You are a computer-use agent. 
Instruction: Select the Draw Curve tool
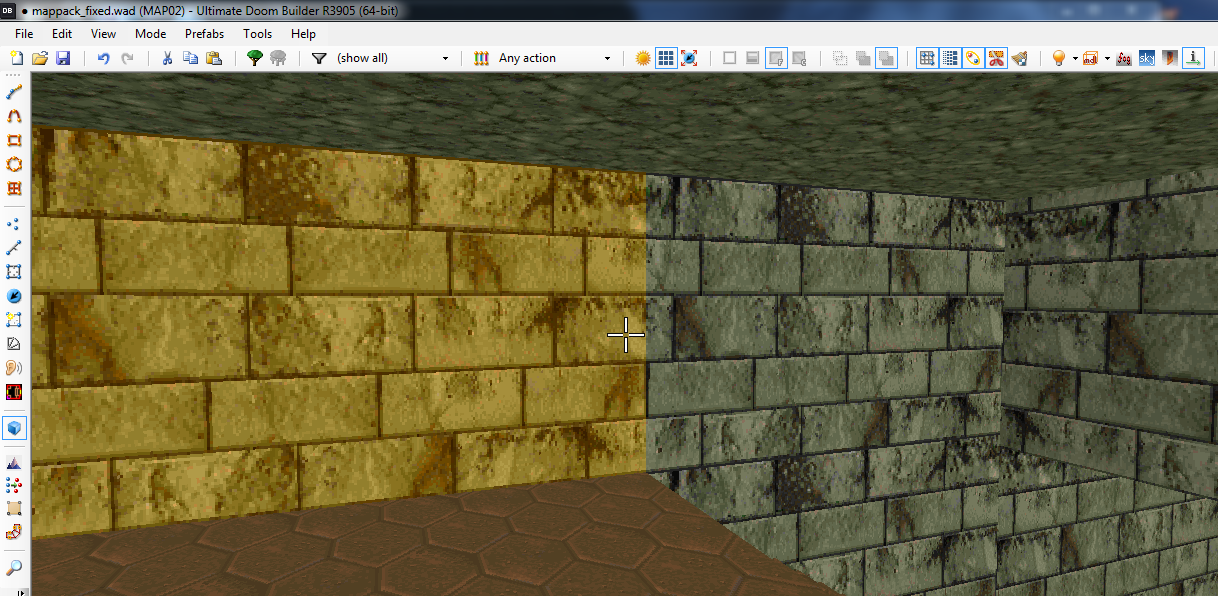(14, 116)
